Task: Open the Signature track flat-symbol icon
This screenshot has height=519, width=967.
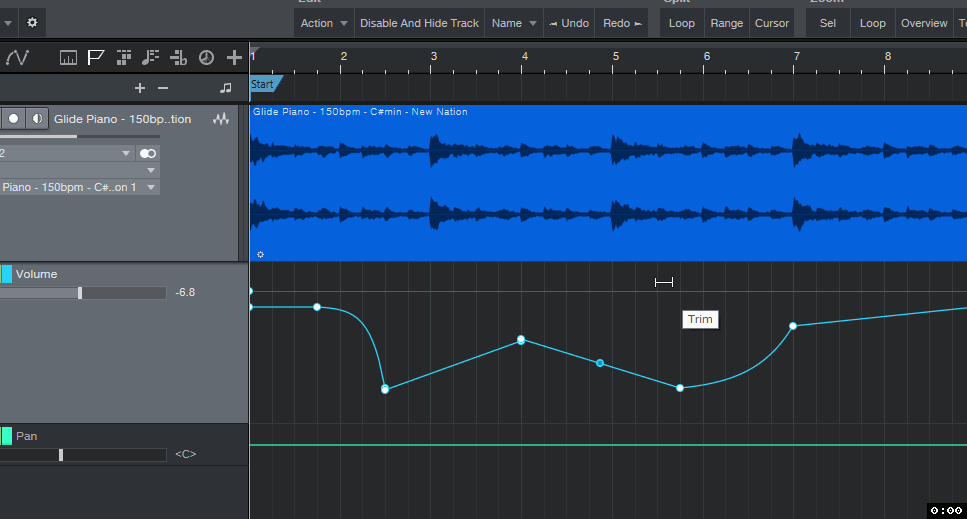Action: click(x=178, y=58)
